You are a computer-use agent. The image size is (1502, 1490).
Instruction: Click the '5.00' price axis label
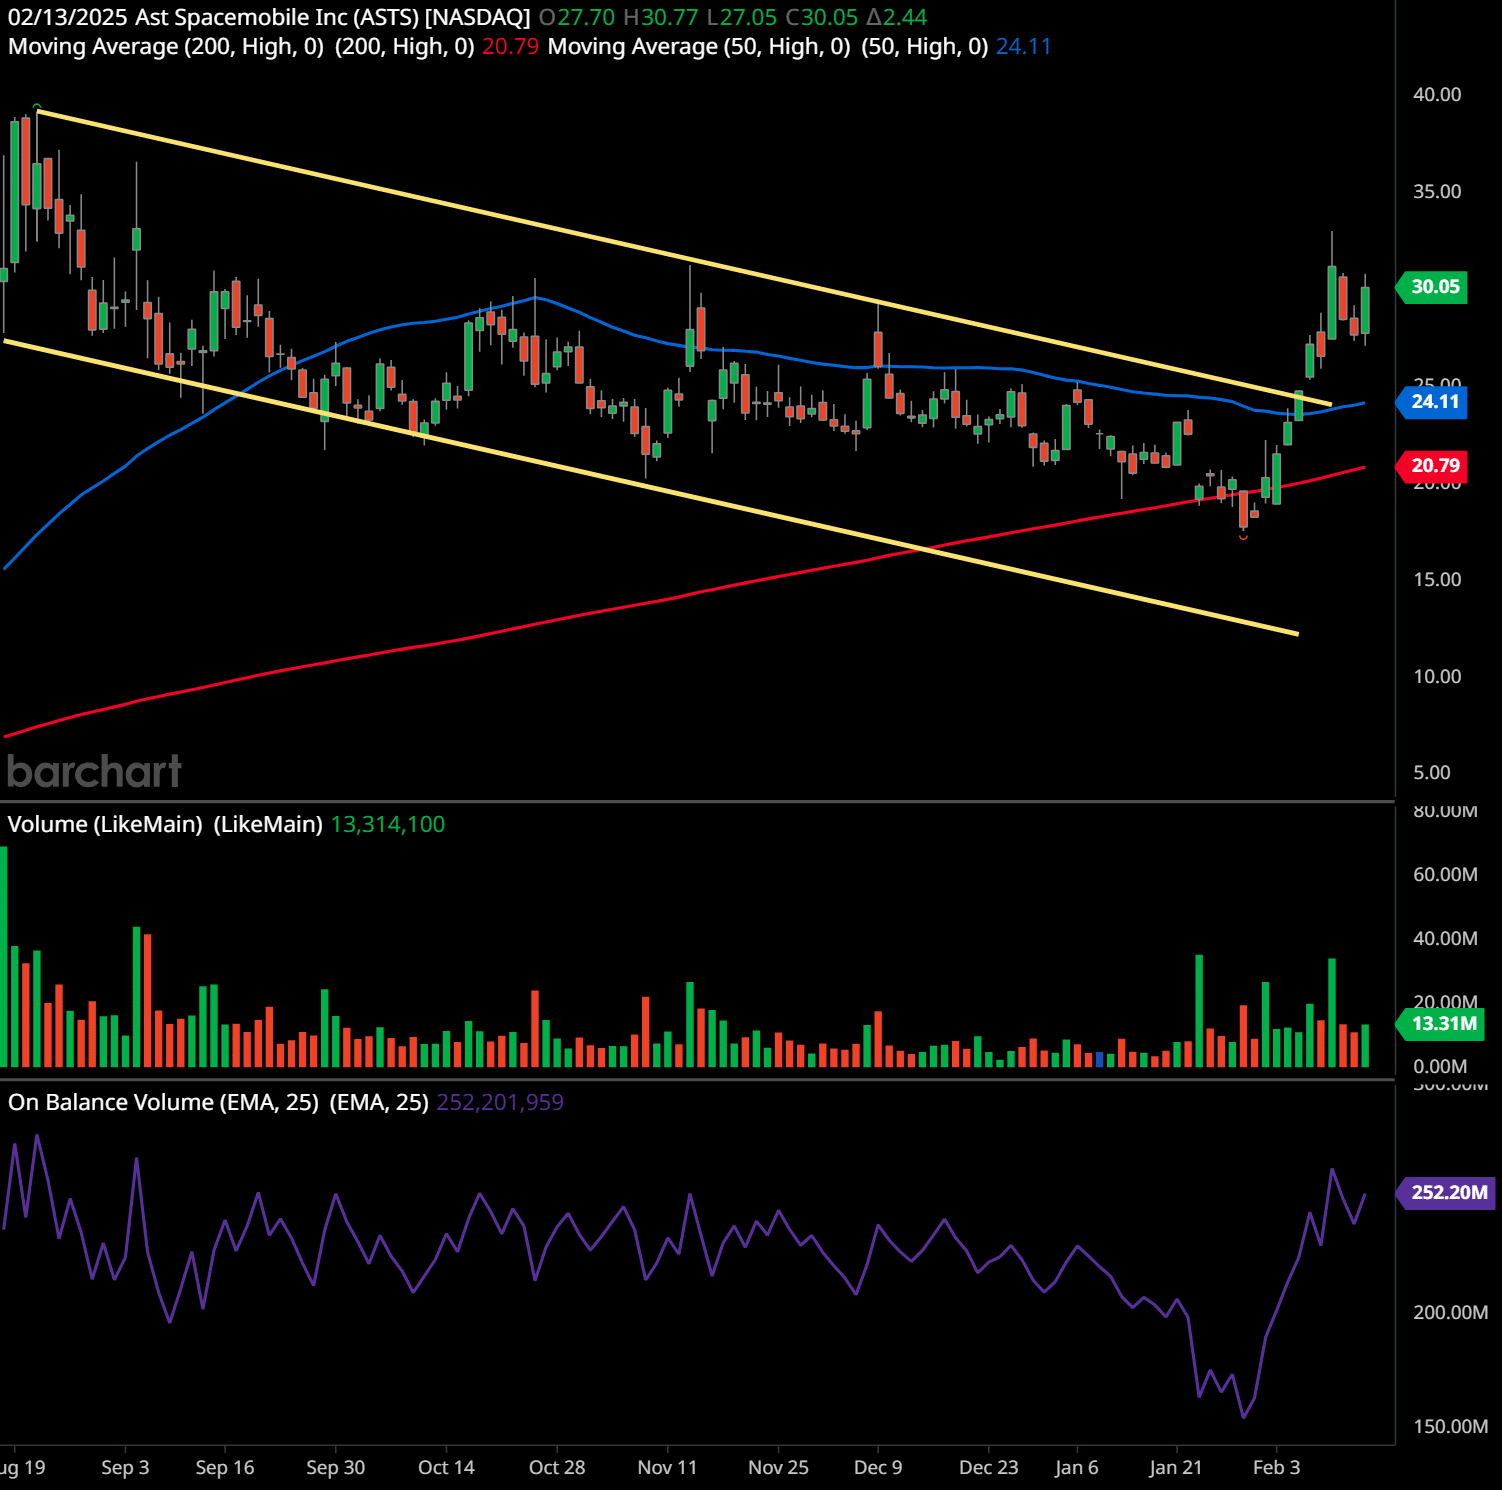pos(1432,772)
